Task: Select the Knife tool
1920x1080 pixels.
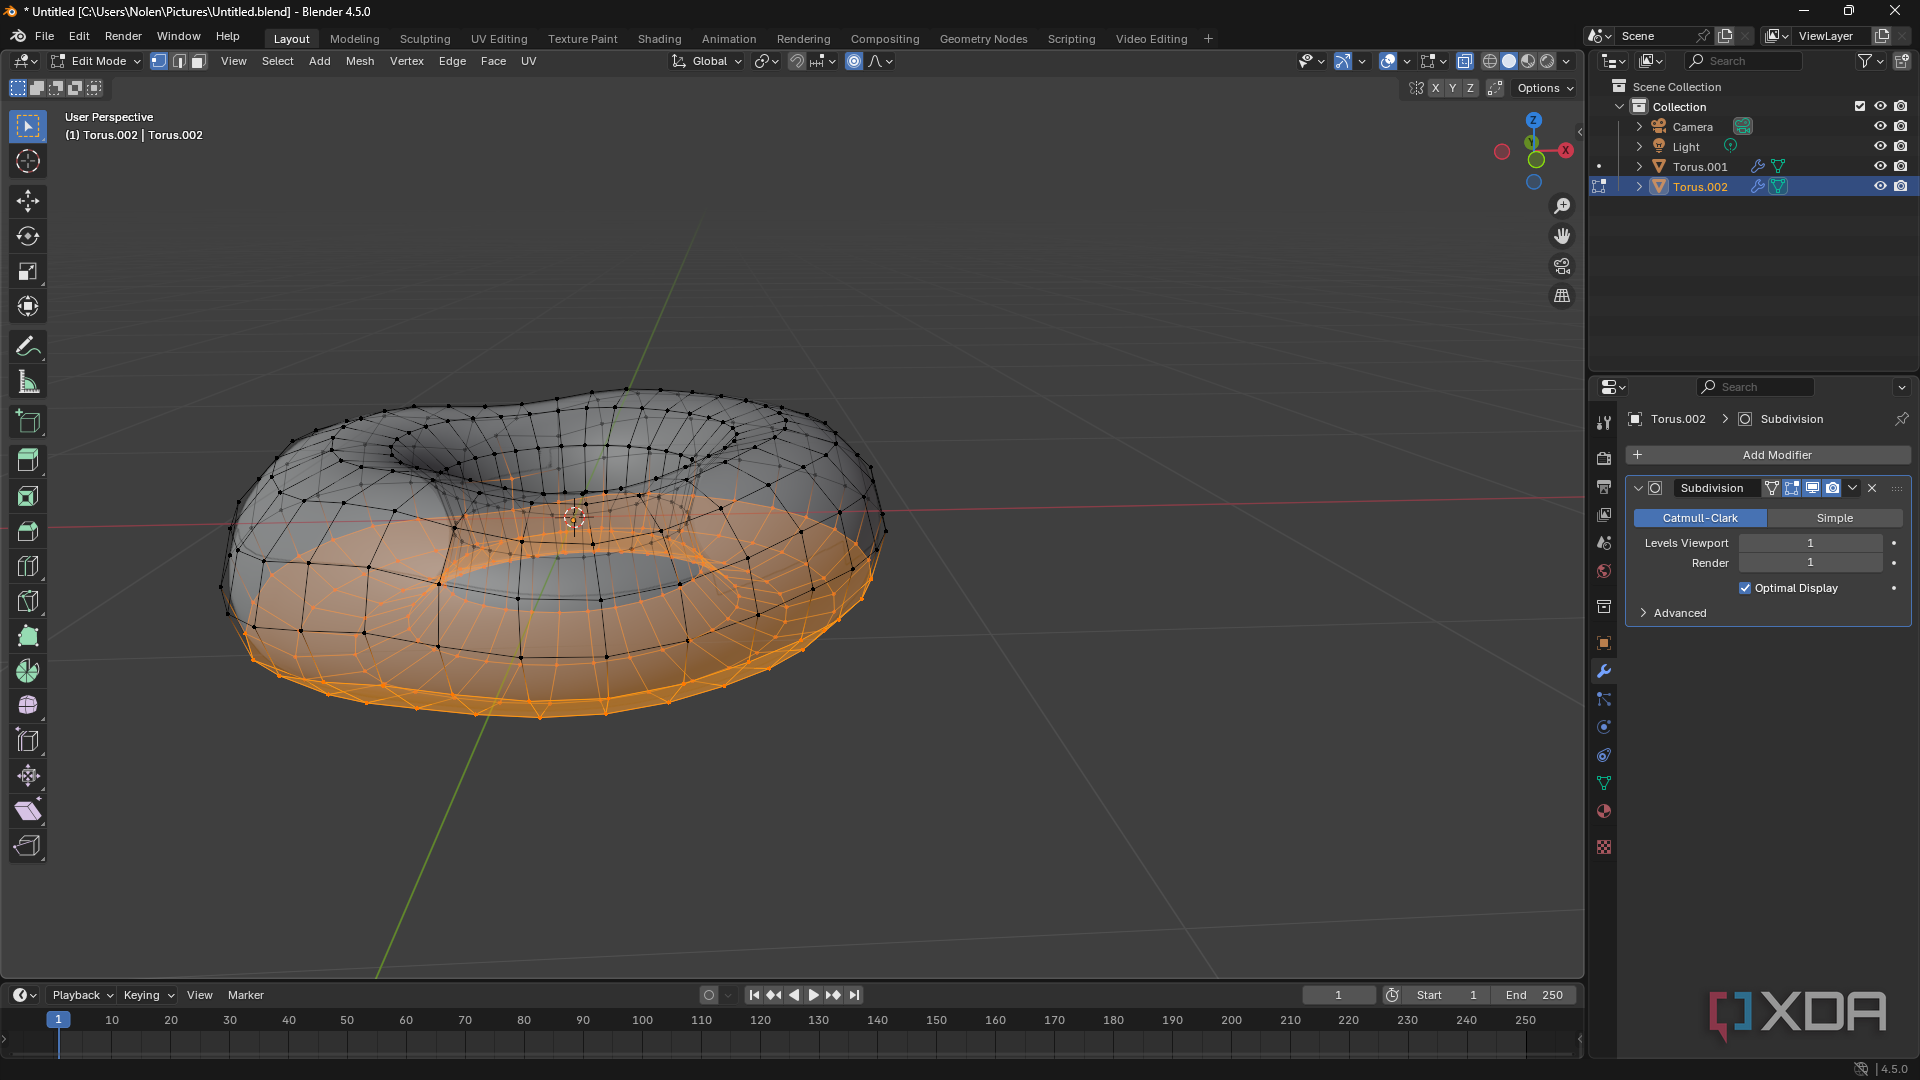Action: tap(28, 601)
